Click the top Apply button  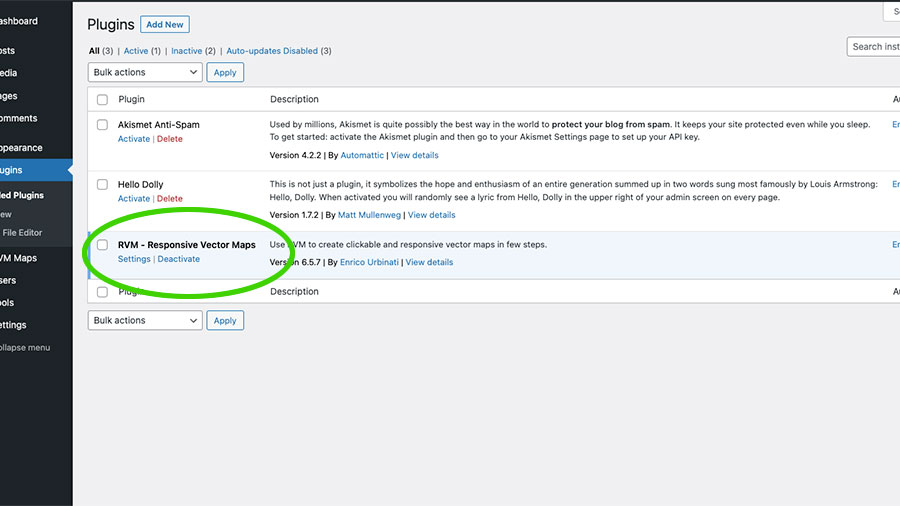225,72
